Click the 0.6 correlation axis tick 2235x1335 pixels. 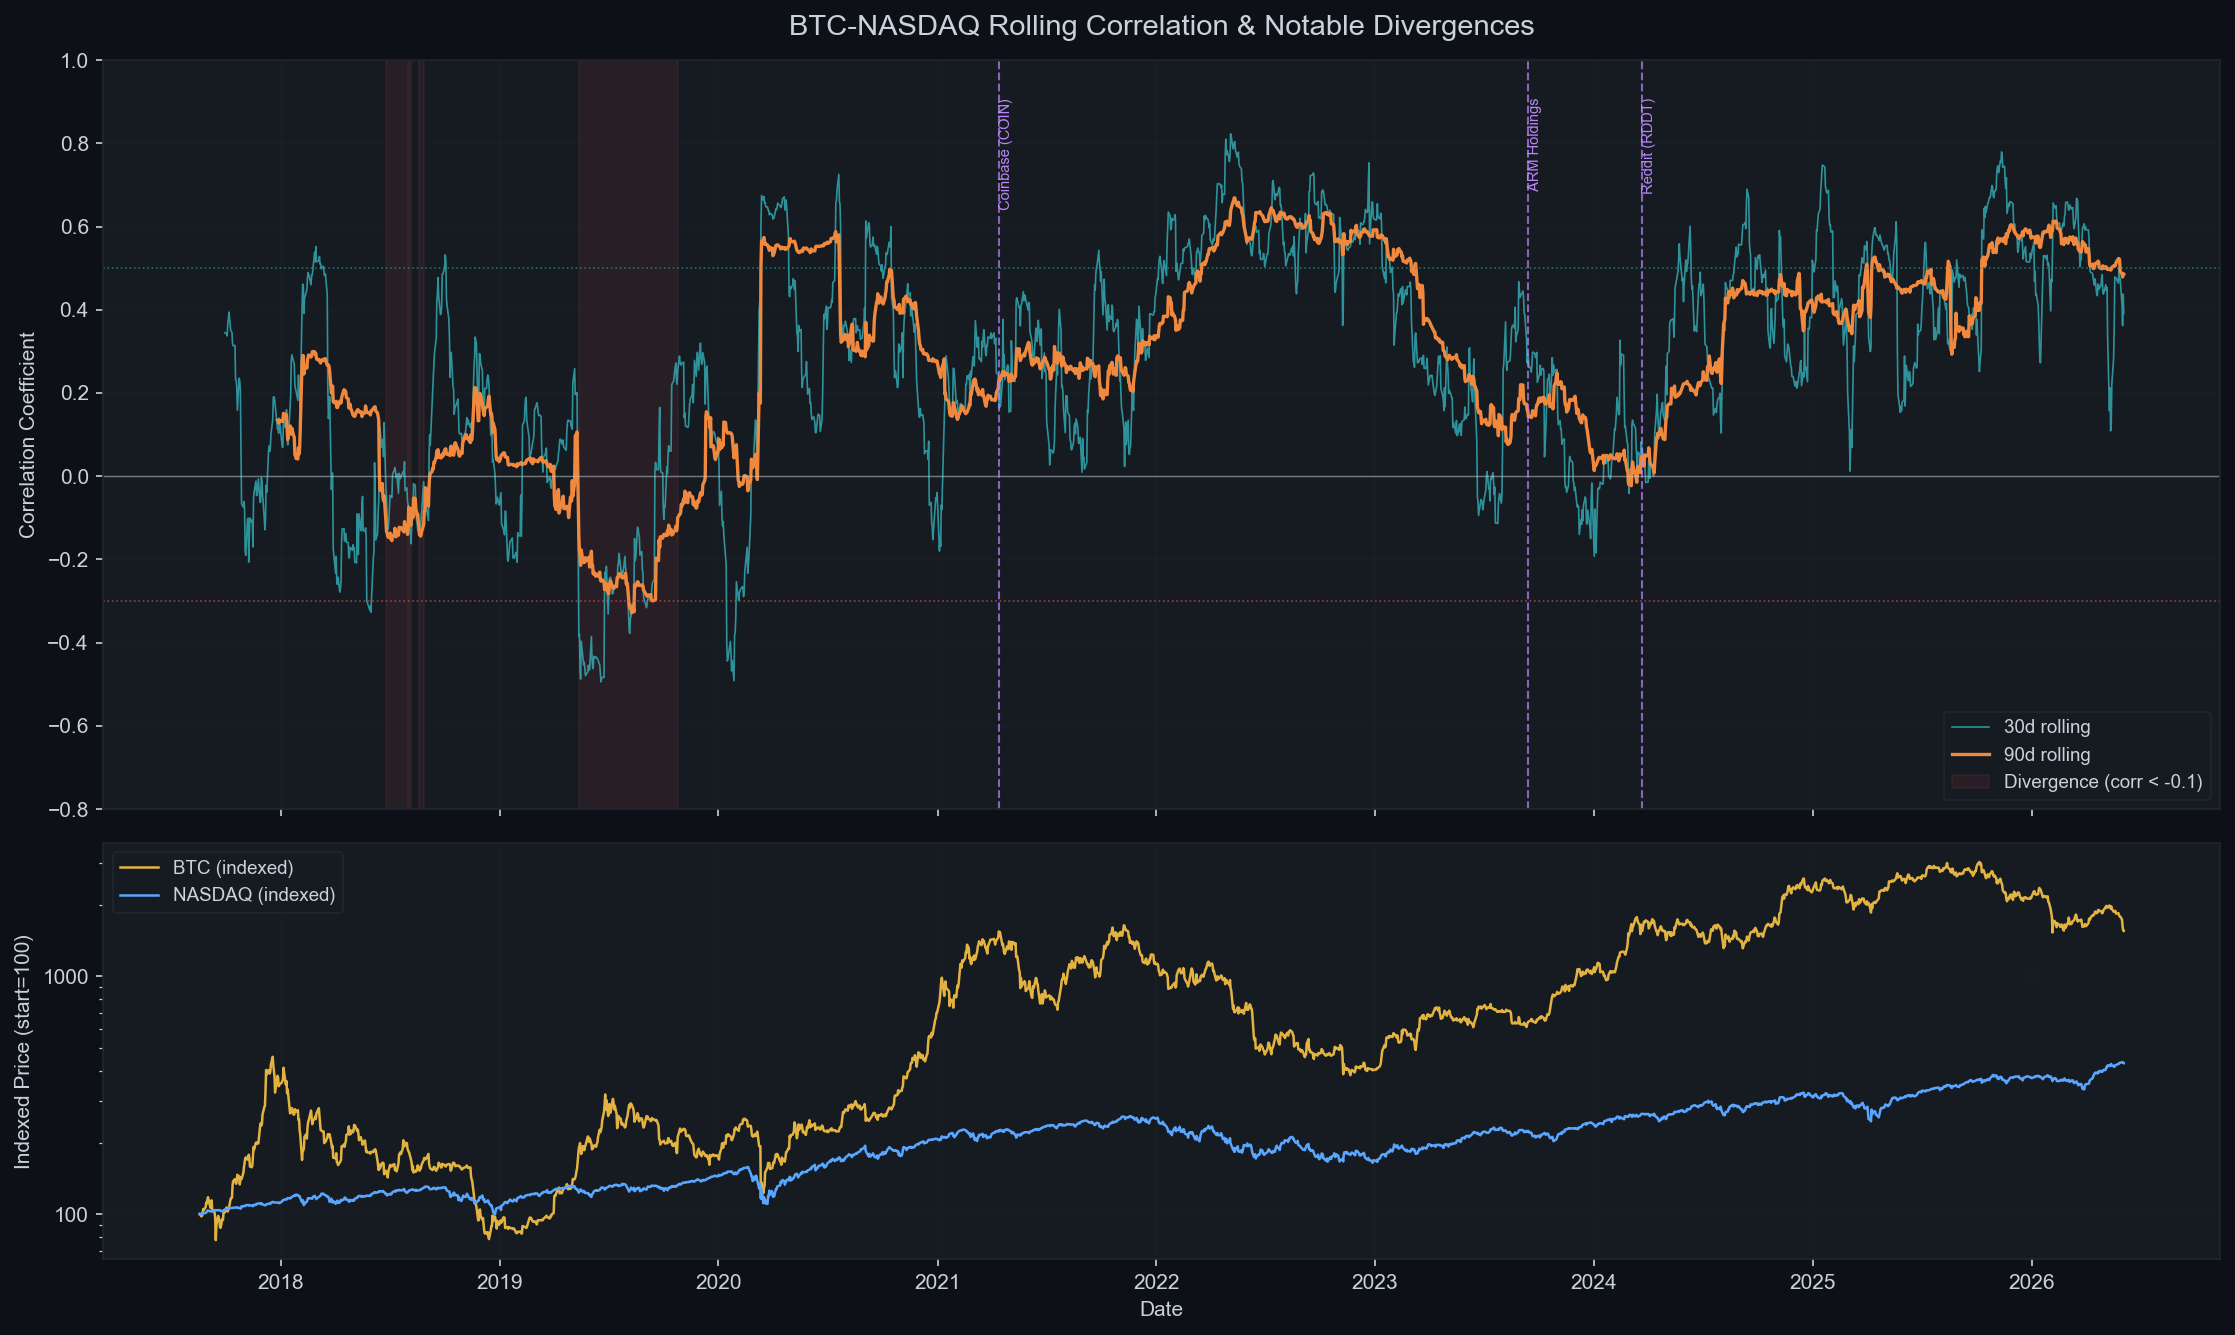pyautogui.click(x=75, y=227)
